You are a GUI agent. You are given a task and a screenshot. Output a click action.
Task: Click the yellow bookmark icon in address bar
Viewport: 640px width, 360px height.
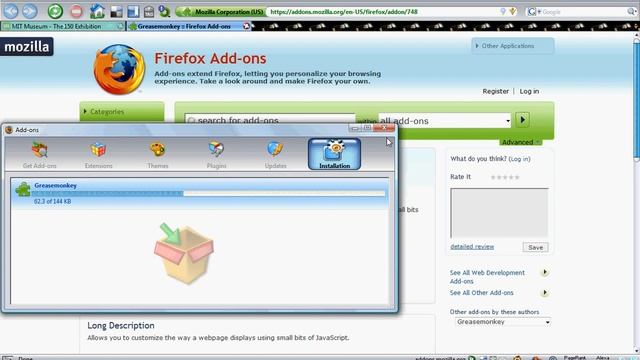pos(513,12)
